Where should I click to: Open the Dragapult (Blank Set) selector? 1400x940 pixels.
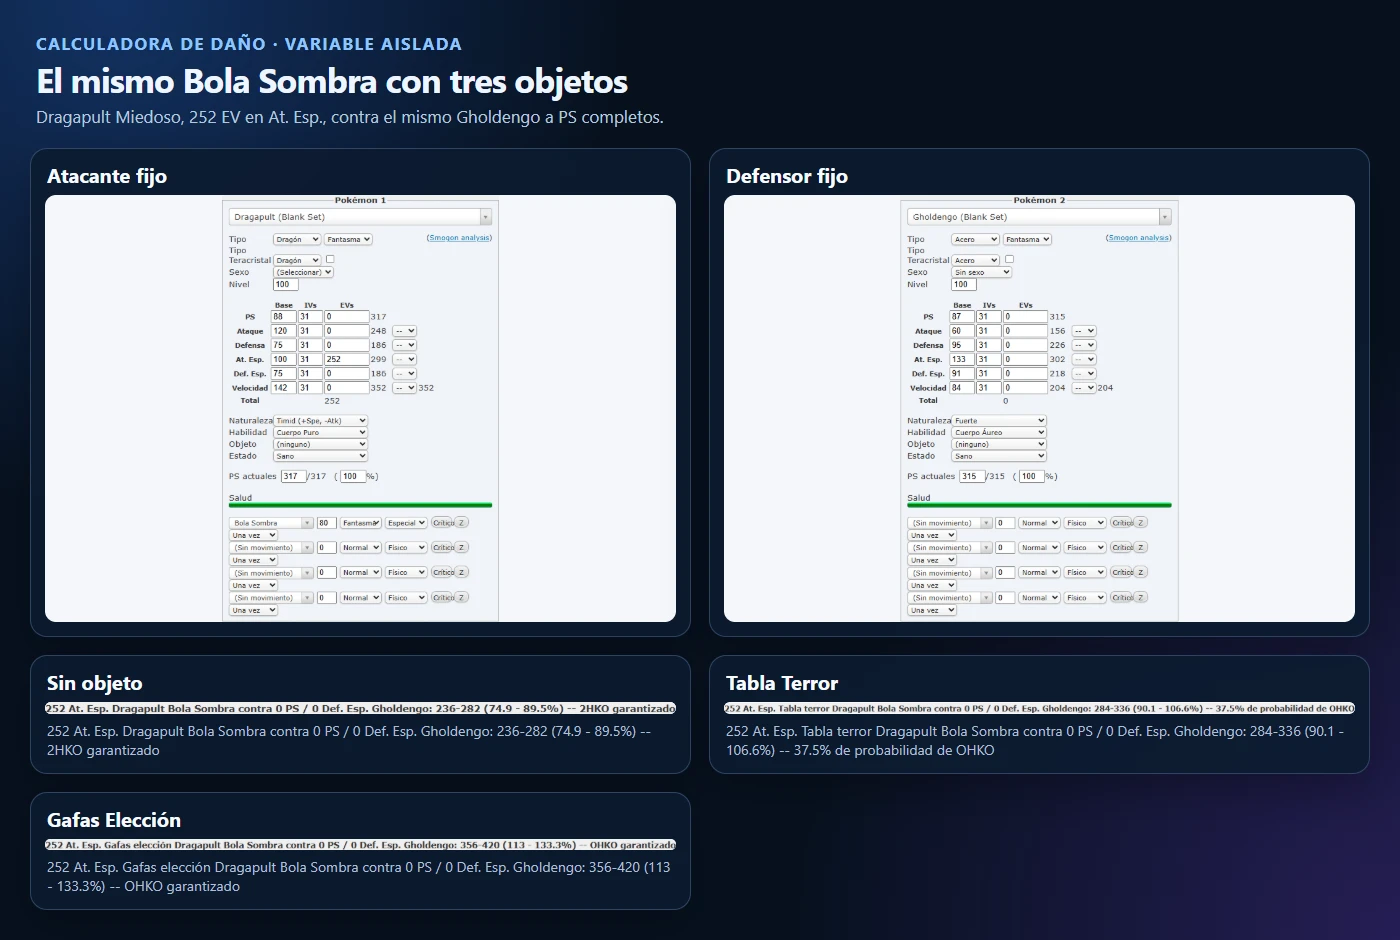tap(360, 217)
